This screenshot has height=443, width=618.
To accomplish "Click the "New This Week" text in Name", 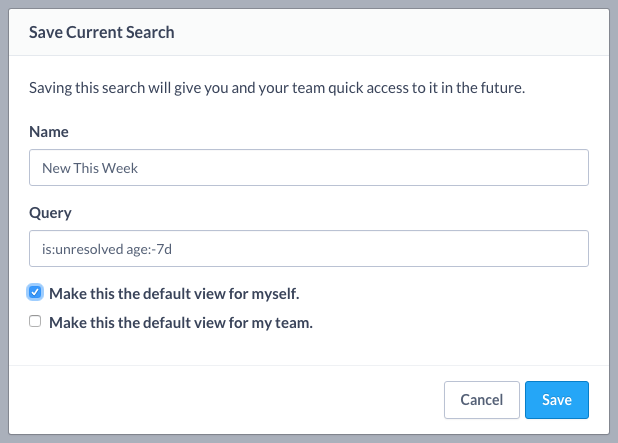I will [x=90, y=168].
